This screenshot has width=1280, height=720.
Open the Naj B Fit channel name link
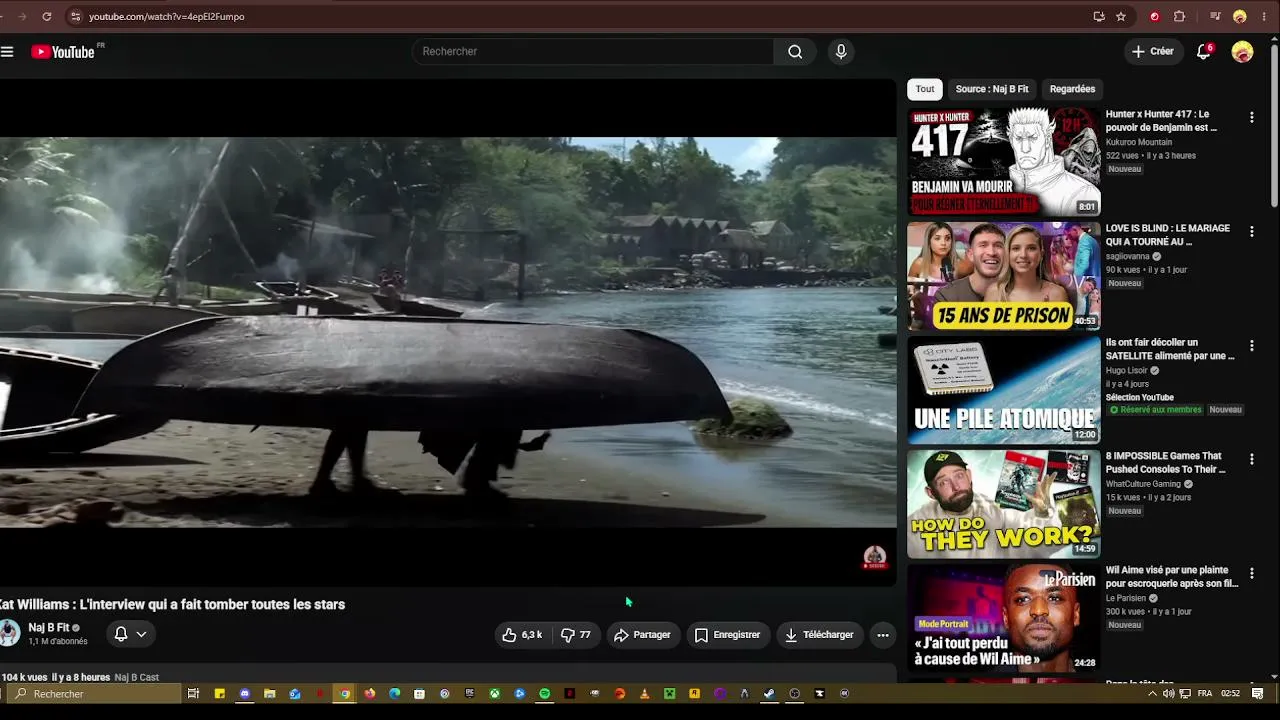(49, 628)
